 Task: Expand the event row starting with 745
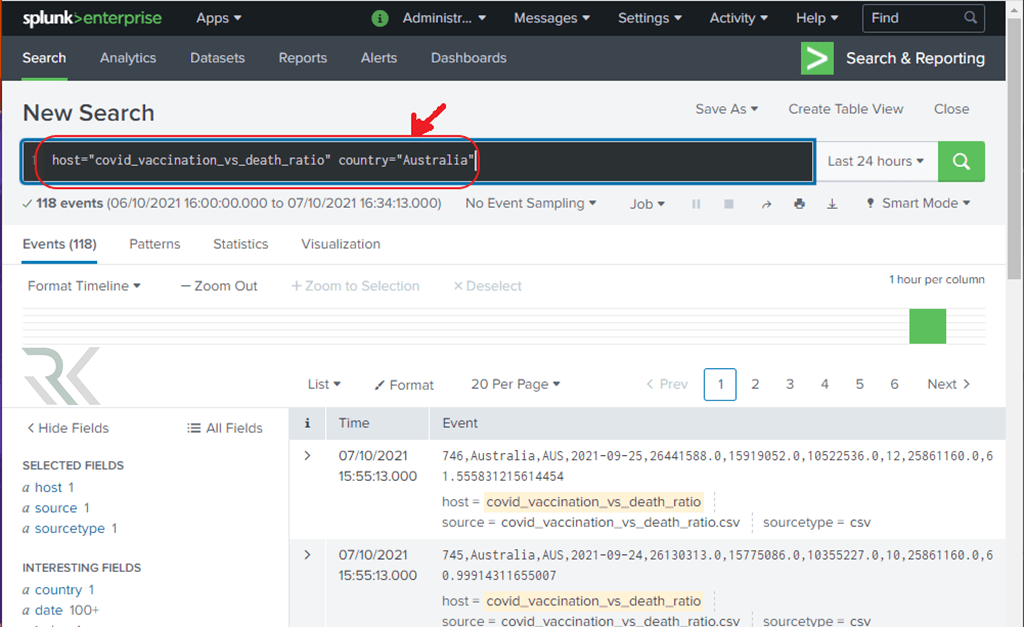click(308, 555)
